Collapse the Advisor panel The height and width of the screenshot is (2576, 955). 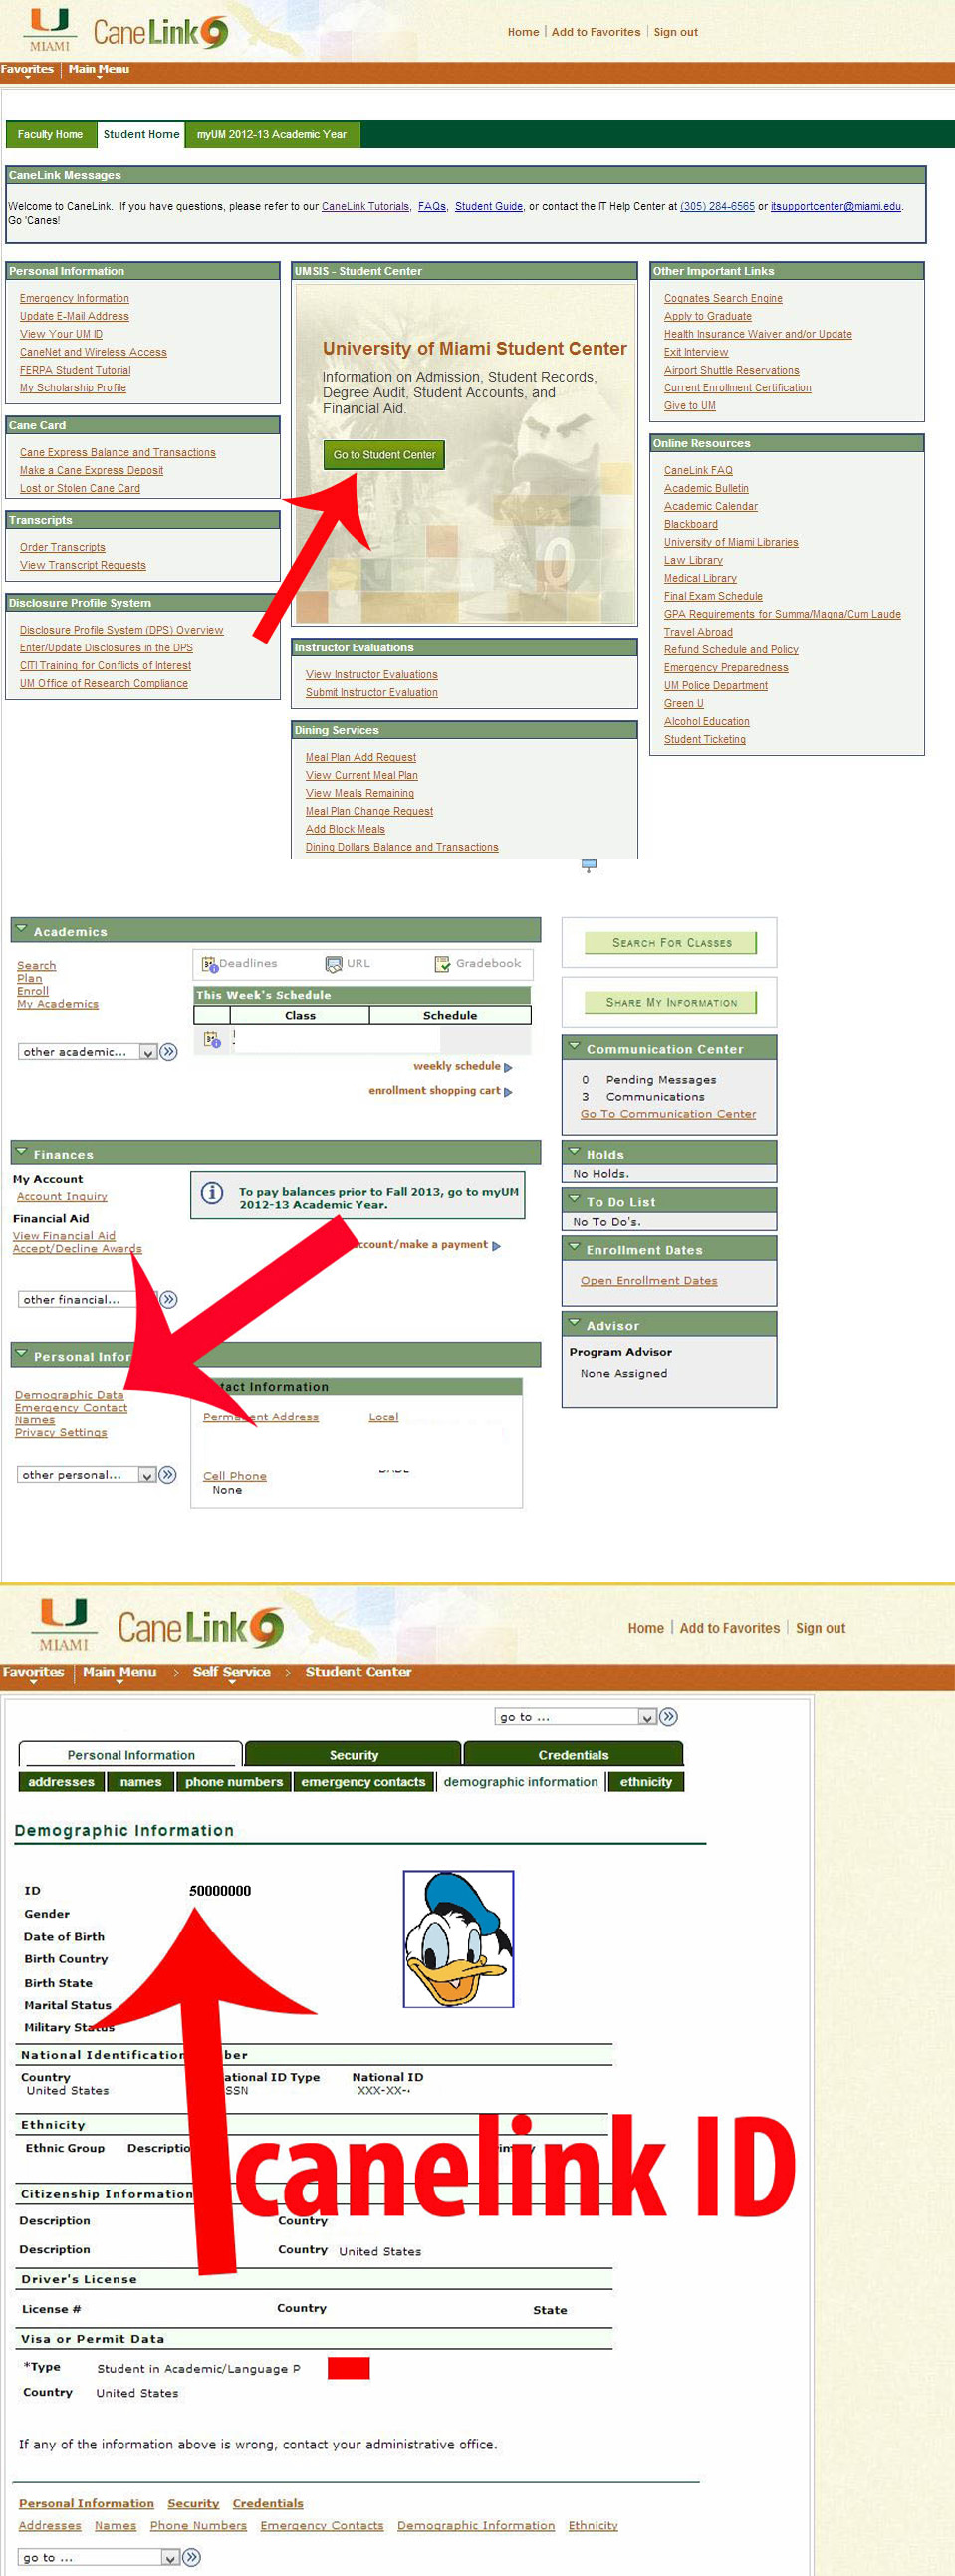tap(574, 1323)
